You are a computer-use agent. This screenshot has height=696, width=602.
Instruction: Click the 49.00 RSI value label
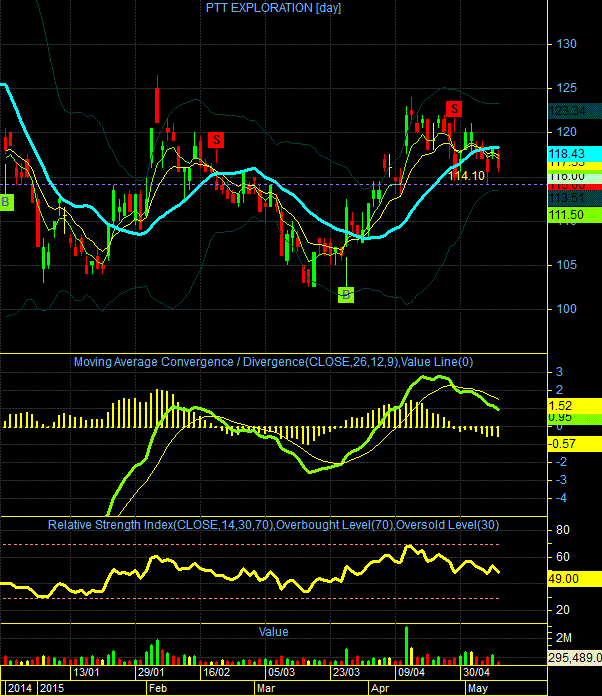575,579
